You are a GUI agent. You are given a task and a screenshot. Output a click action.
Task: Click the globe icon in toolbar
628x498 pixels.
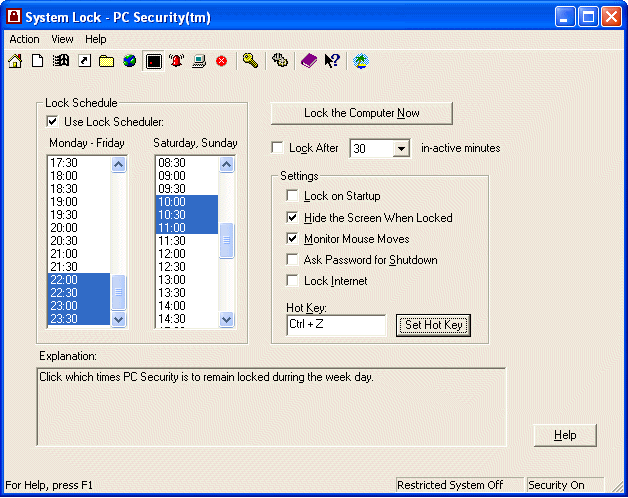click(x=129, y=61)
